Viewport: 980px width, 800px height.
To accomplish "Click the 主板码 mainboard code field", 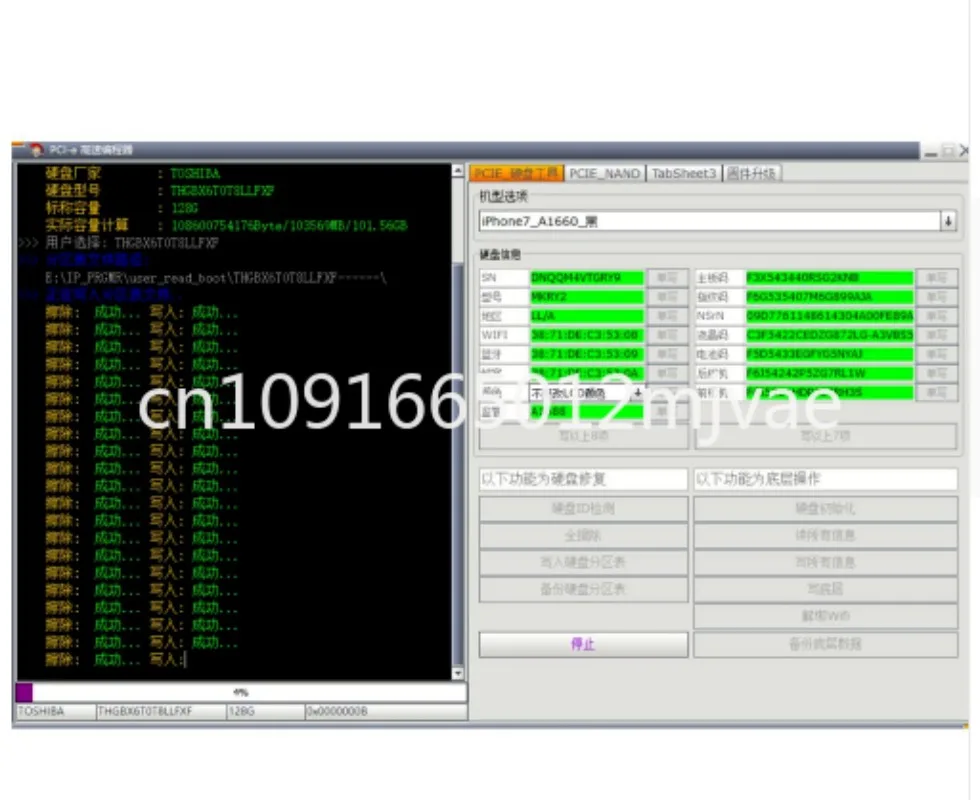I will click(x=829, y=278).
